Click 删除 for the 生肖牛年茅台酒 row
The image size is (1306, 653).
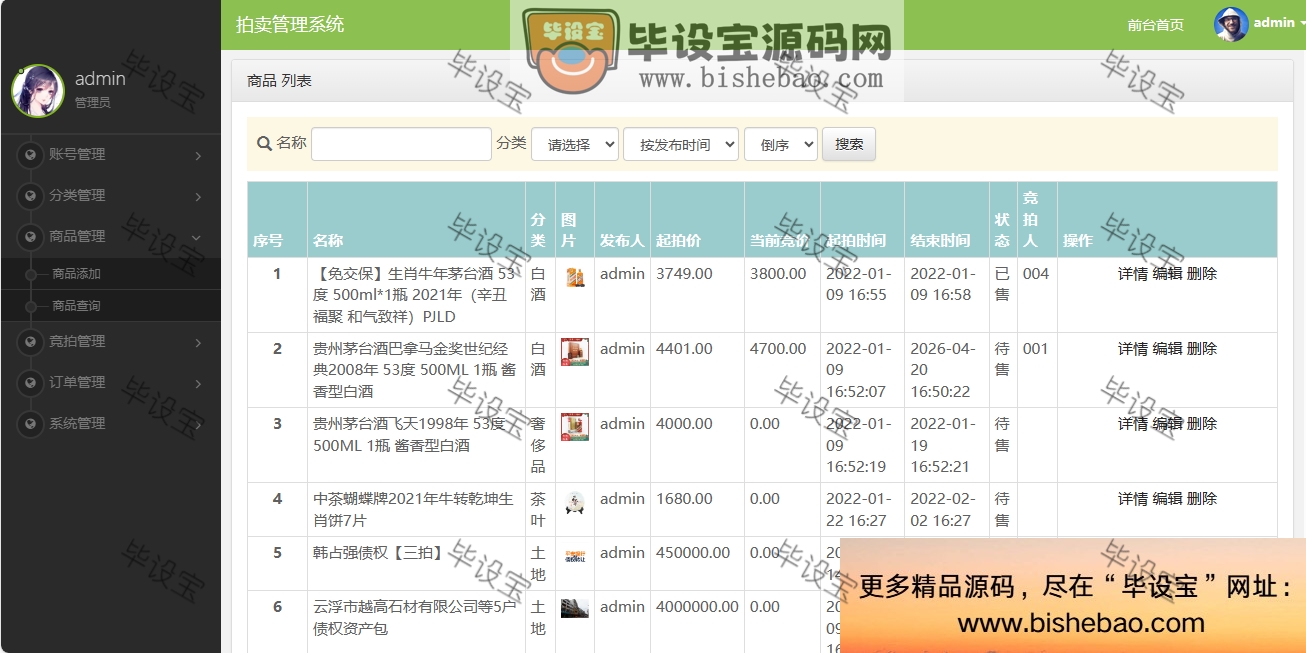click(x=1202, y=273)
